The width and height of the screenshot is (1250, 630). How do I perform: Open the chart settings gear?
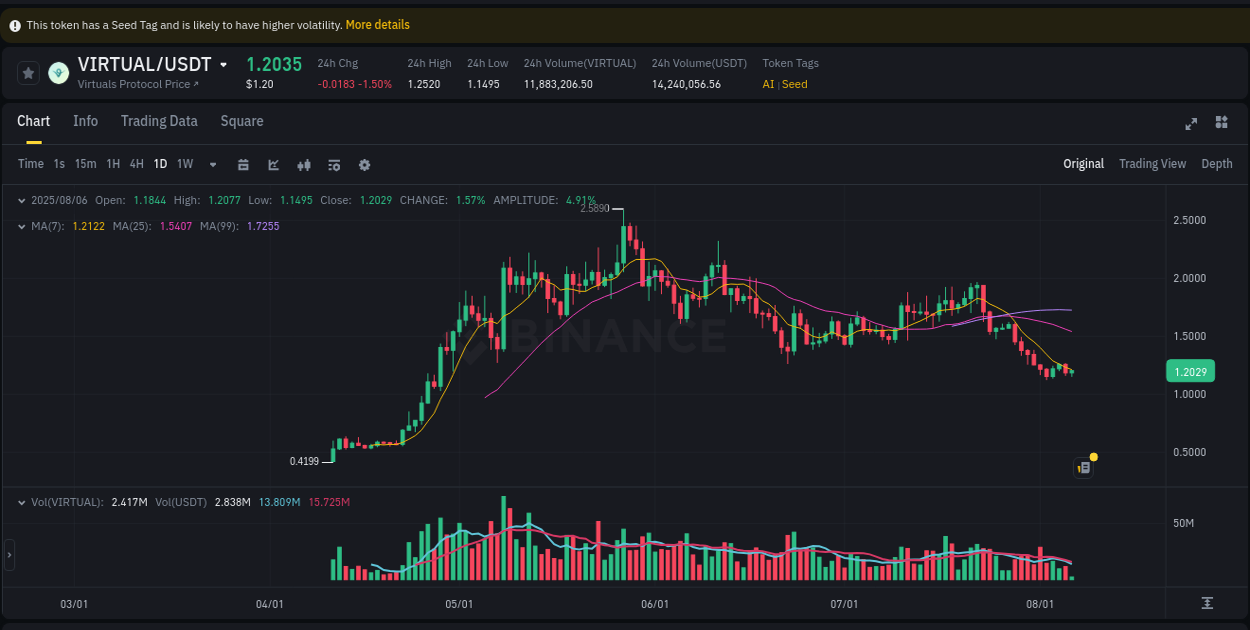(x=364, y=164)
